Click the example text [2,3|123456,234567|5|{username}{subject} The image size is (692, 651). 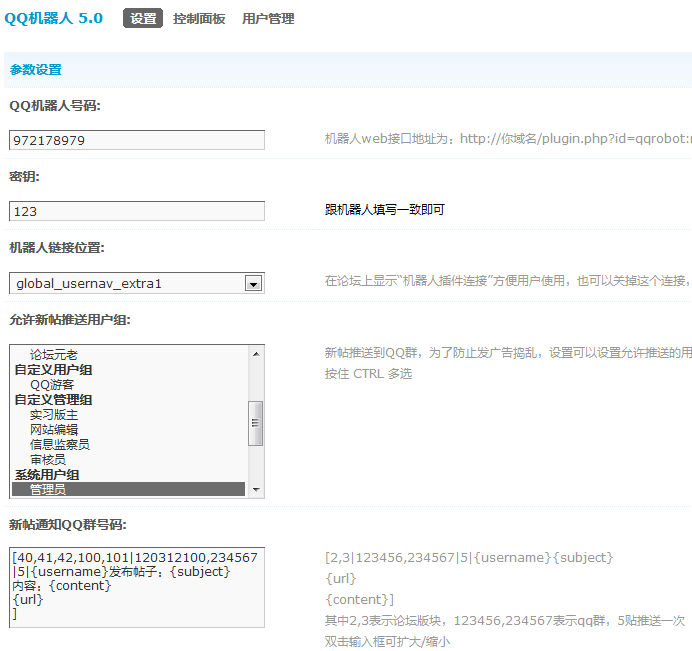coord(469,557)
